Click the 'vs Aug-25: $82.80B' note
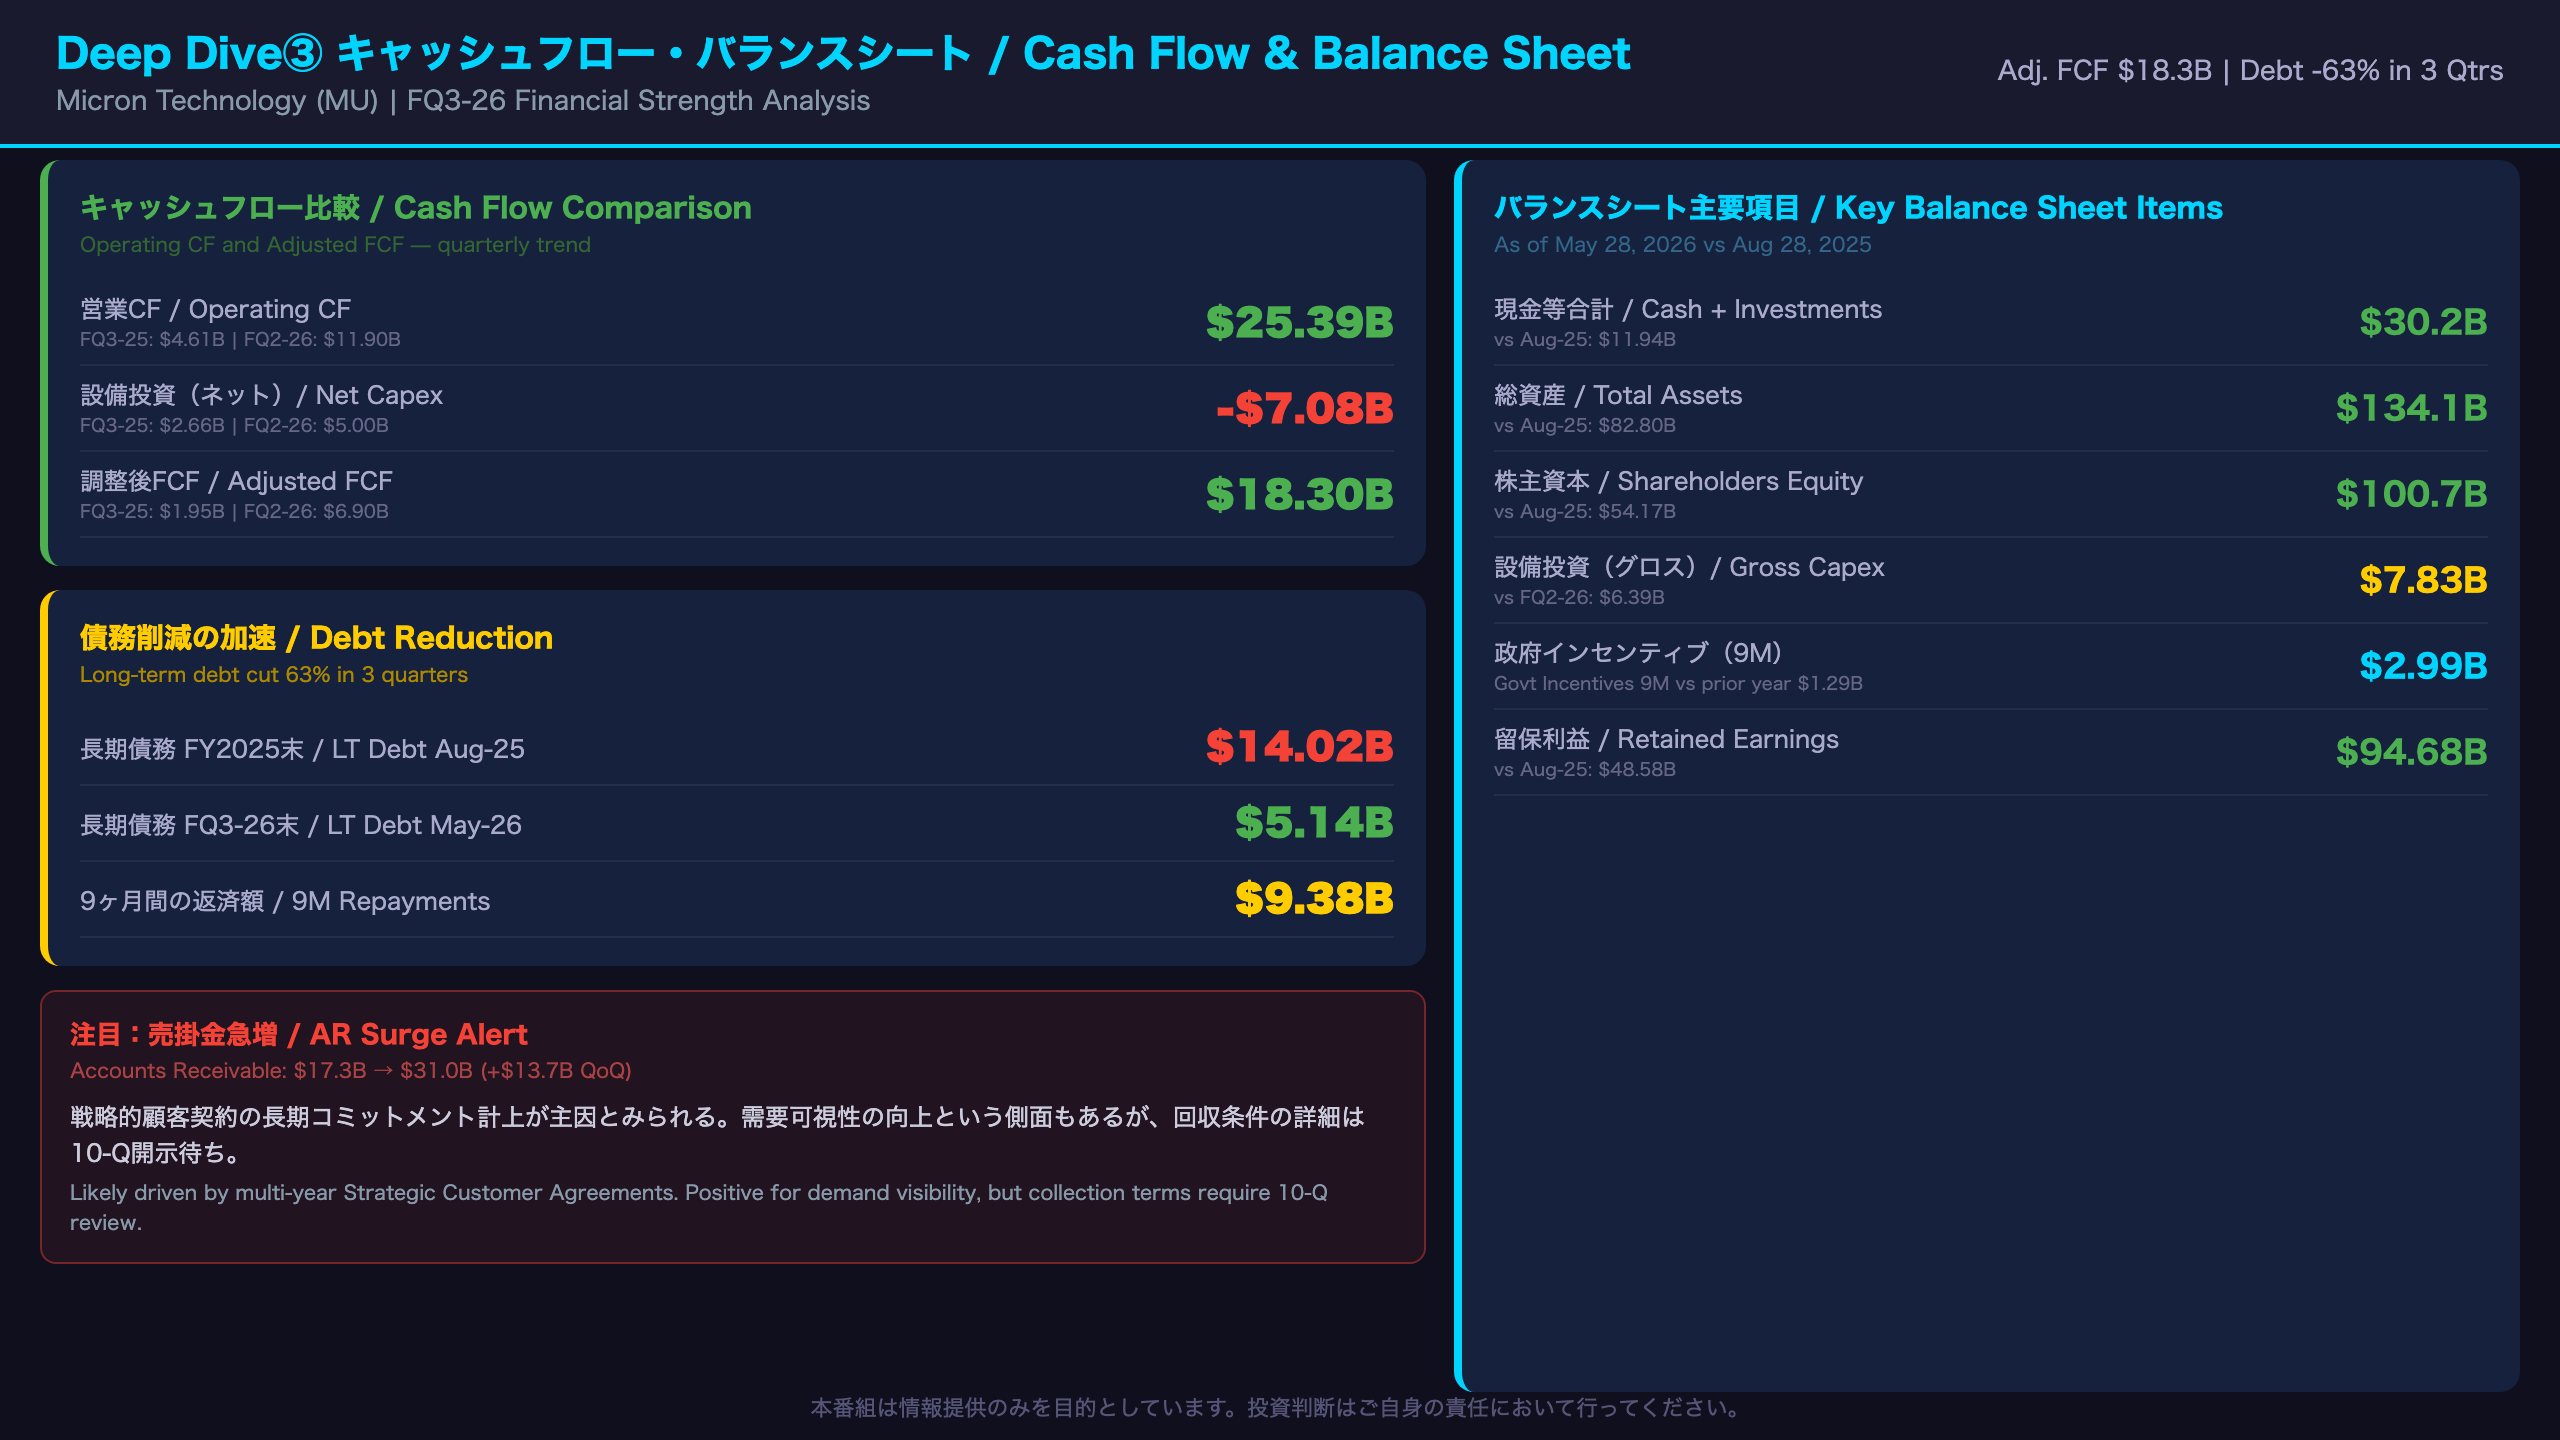Viewport: 2560px width, 1440px height. click(x=1584, y=426)
